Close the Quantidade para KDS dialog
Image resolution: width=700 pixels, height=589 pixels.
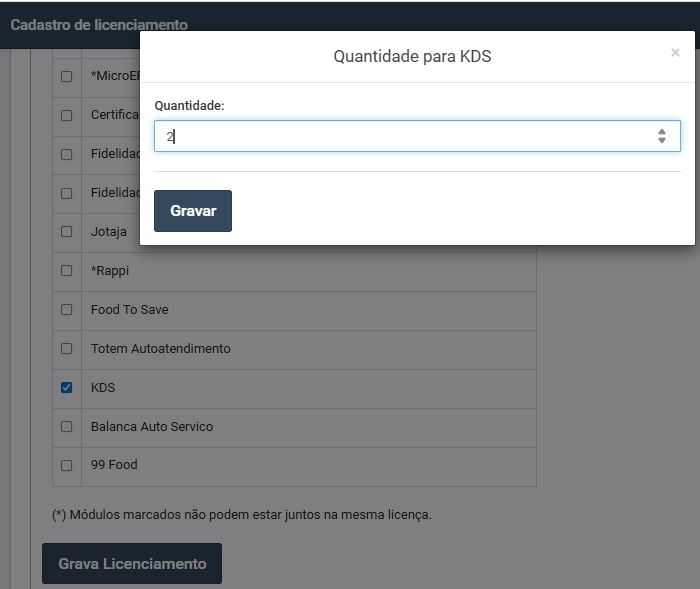pyautogui.click(x=675, y=53)
